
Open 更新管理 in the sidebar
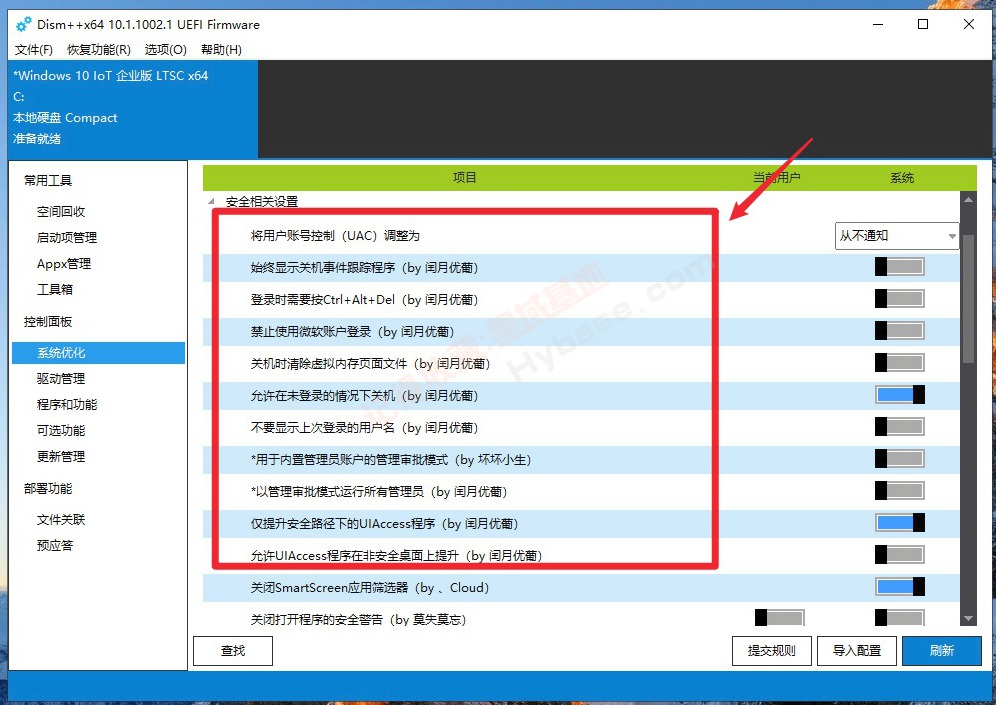coord(61,457)
